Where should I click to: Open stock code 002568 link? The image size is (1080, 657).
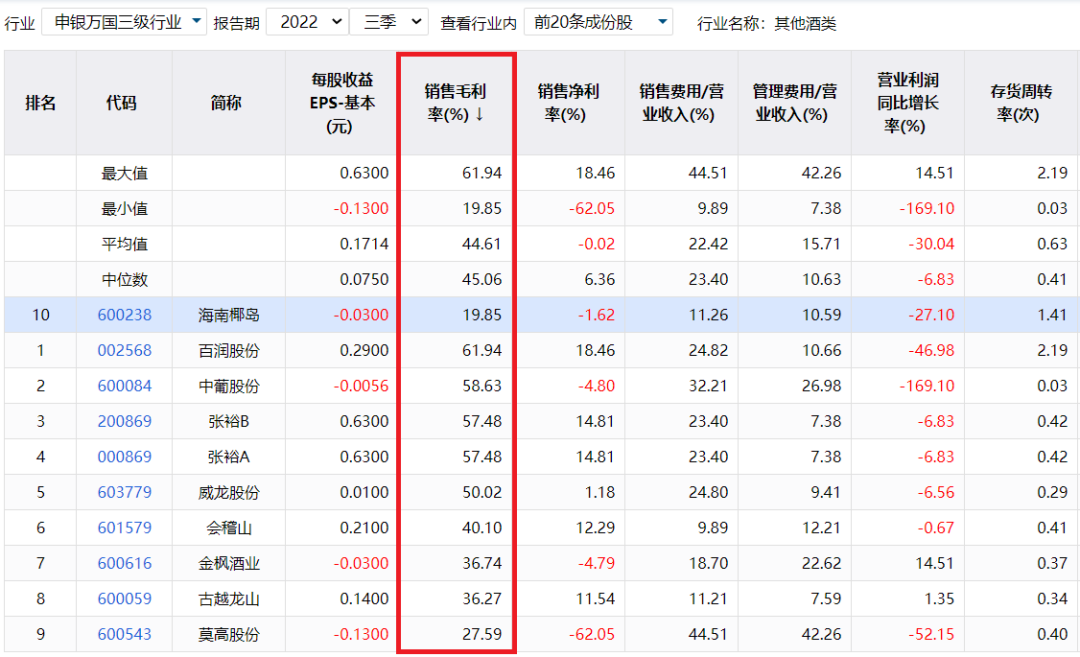pos(125,351)
